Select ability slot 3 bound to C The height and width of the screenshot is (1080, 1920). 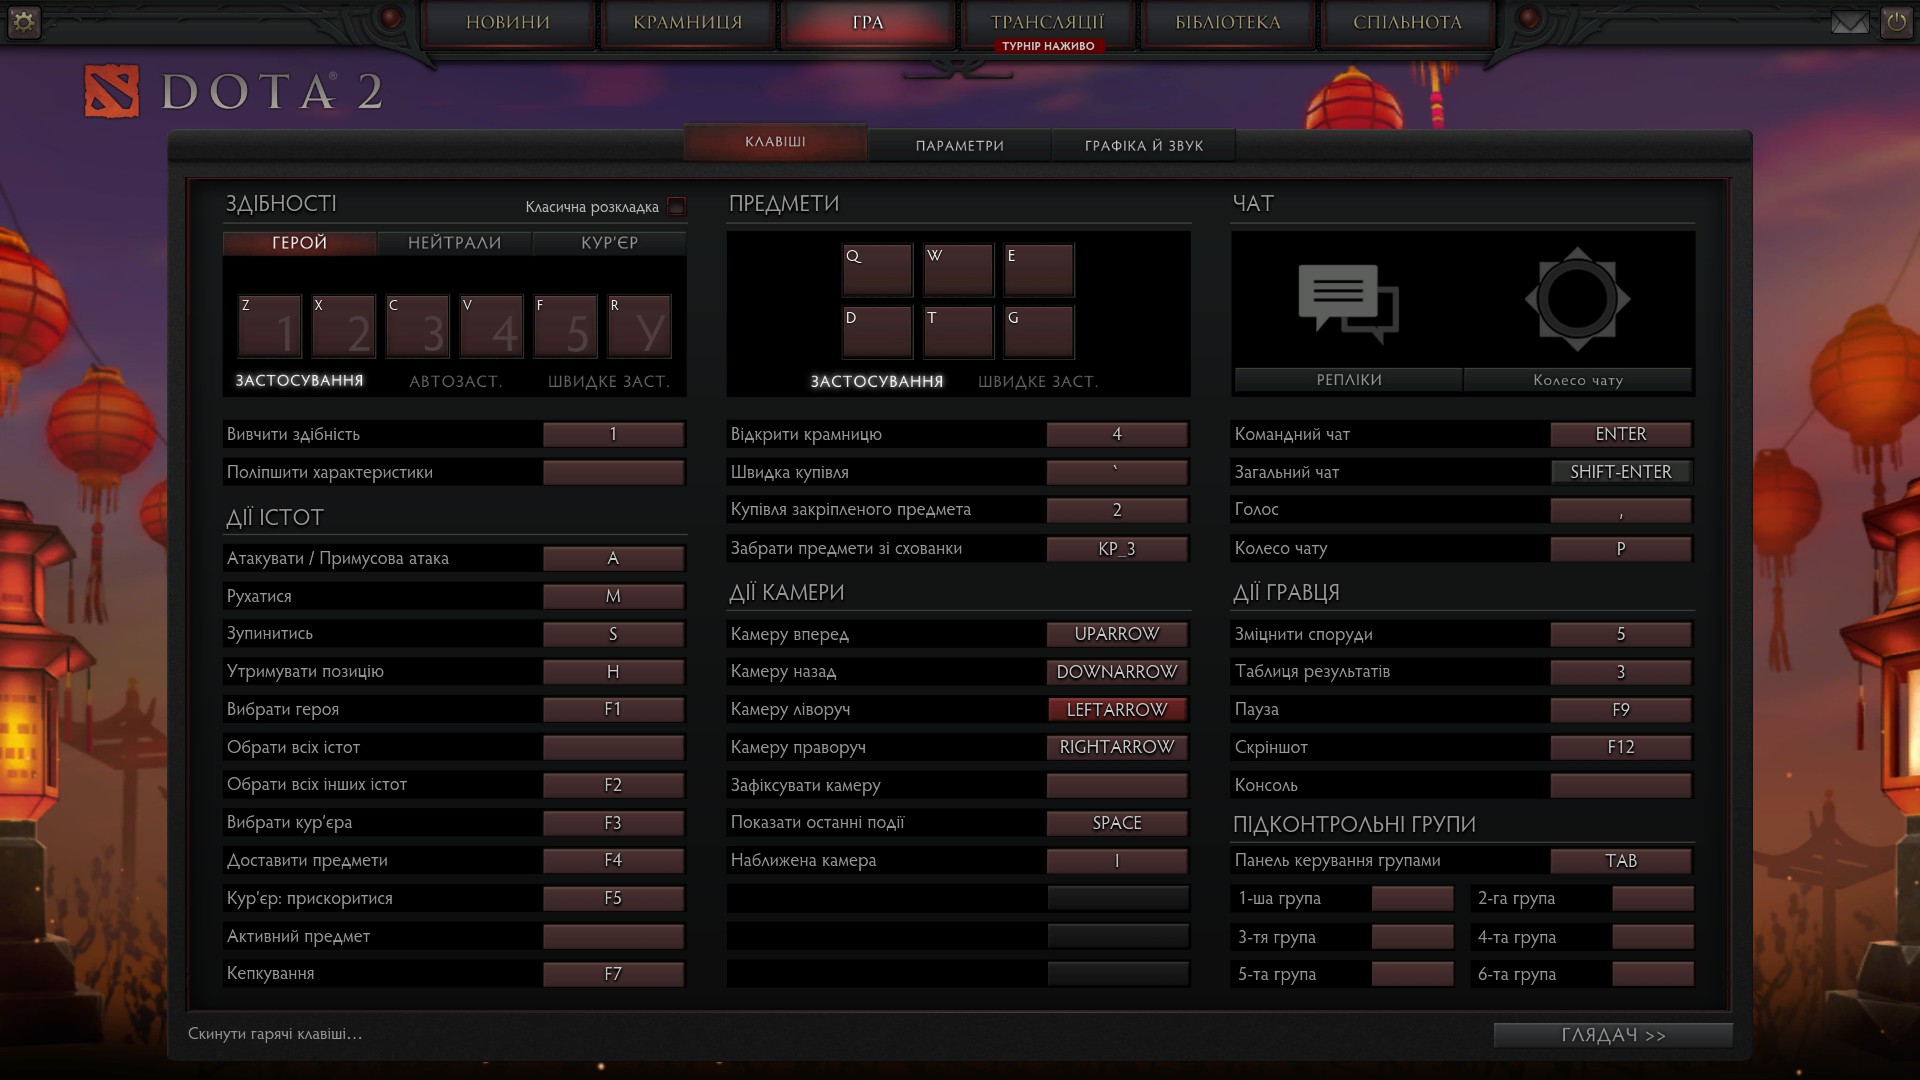pos(418,327)
